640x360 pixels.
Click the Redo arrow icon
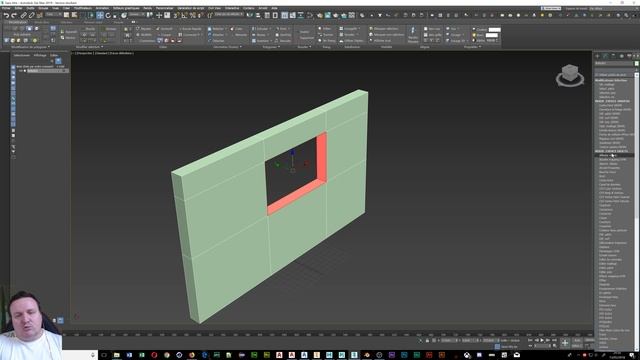pyautogui.click(x=14, y=15)
